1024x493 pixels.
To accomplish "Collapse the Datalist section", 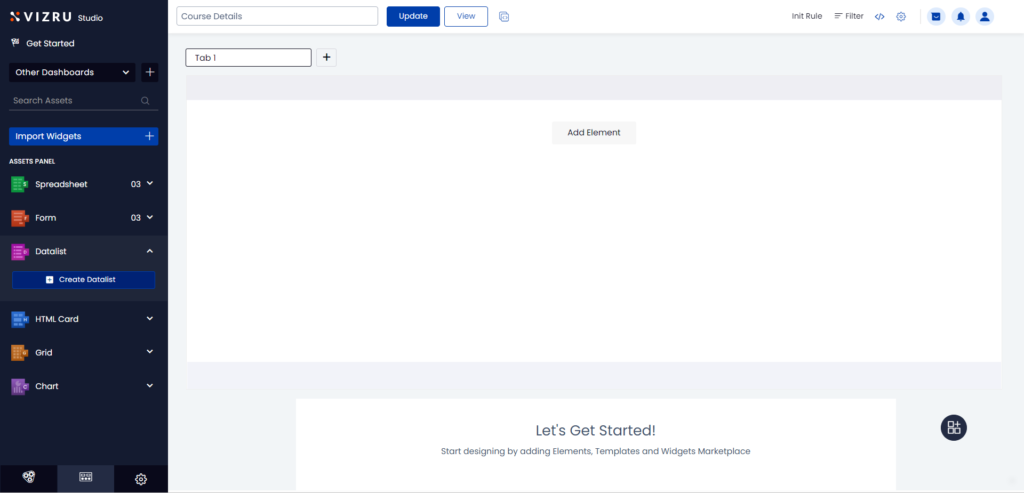I will point(150,251).
